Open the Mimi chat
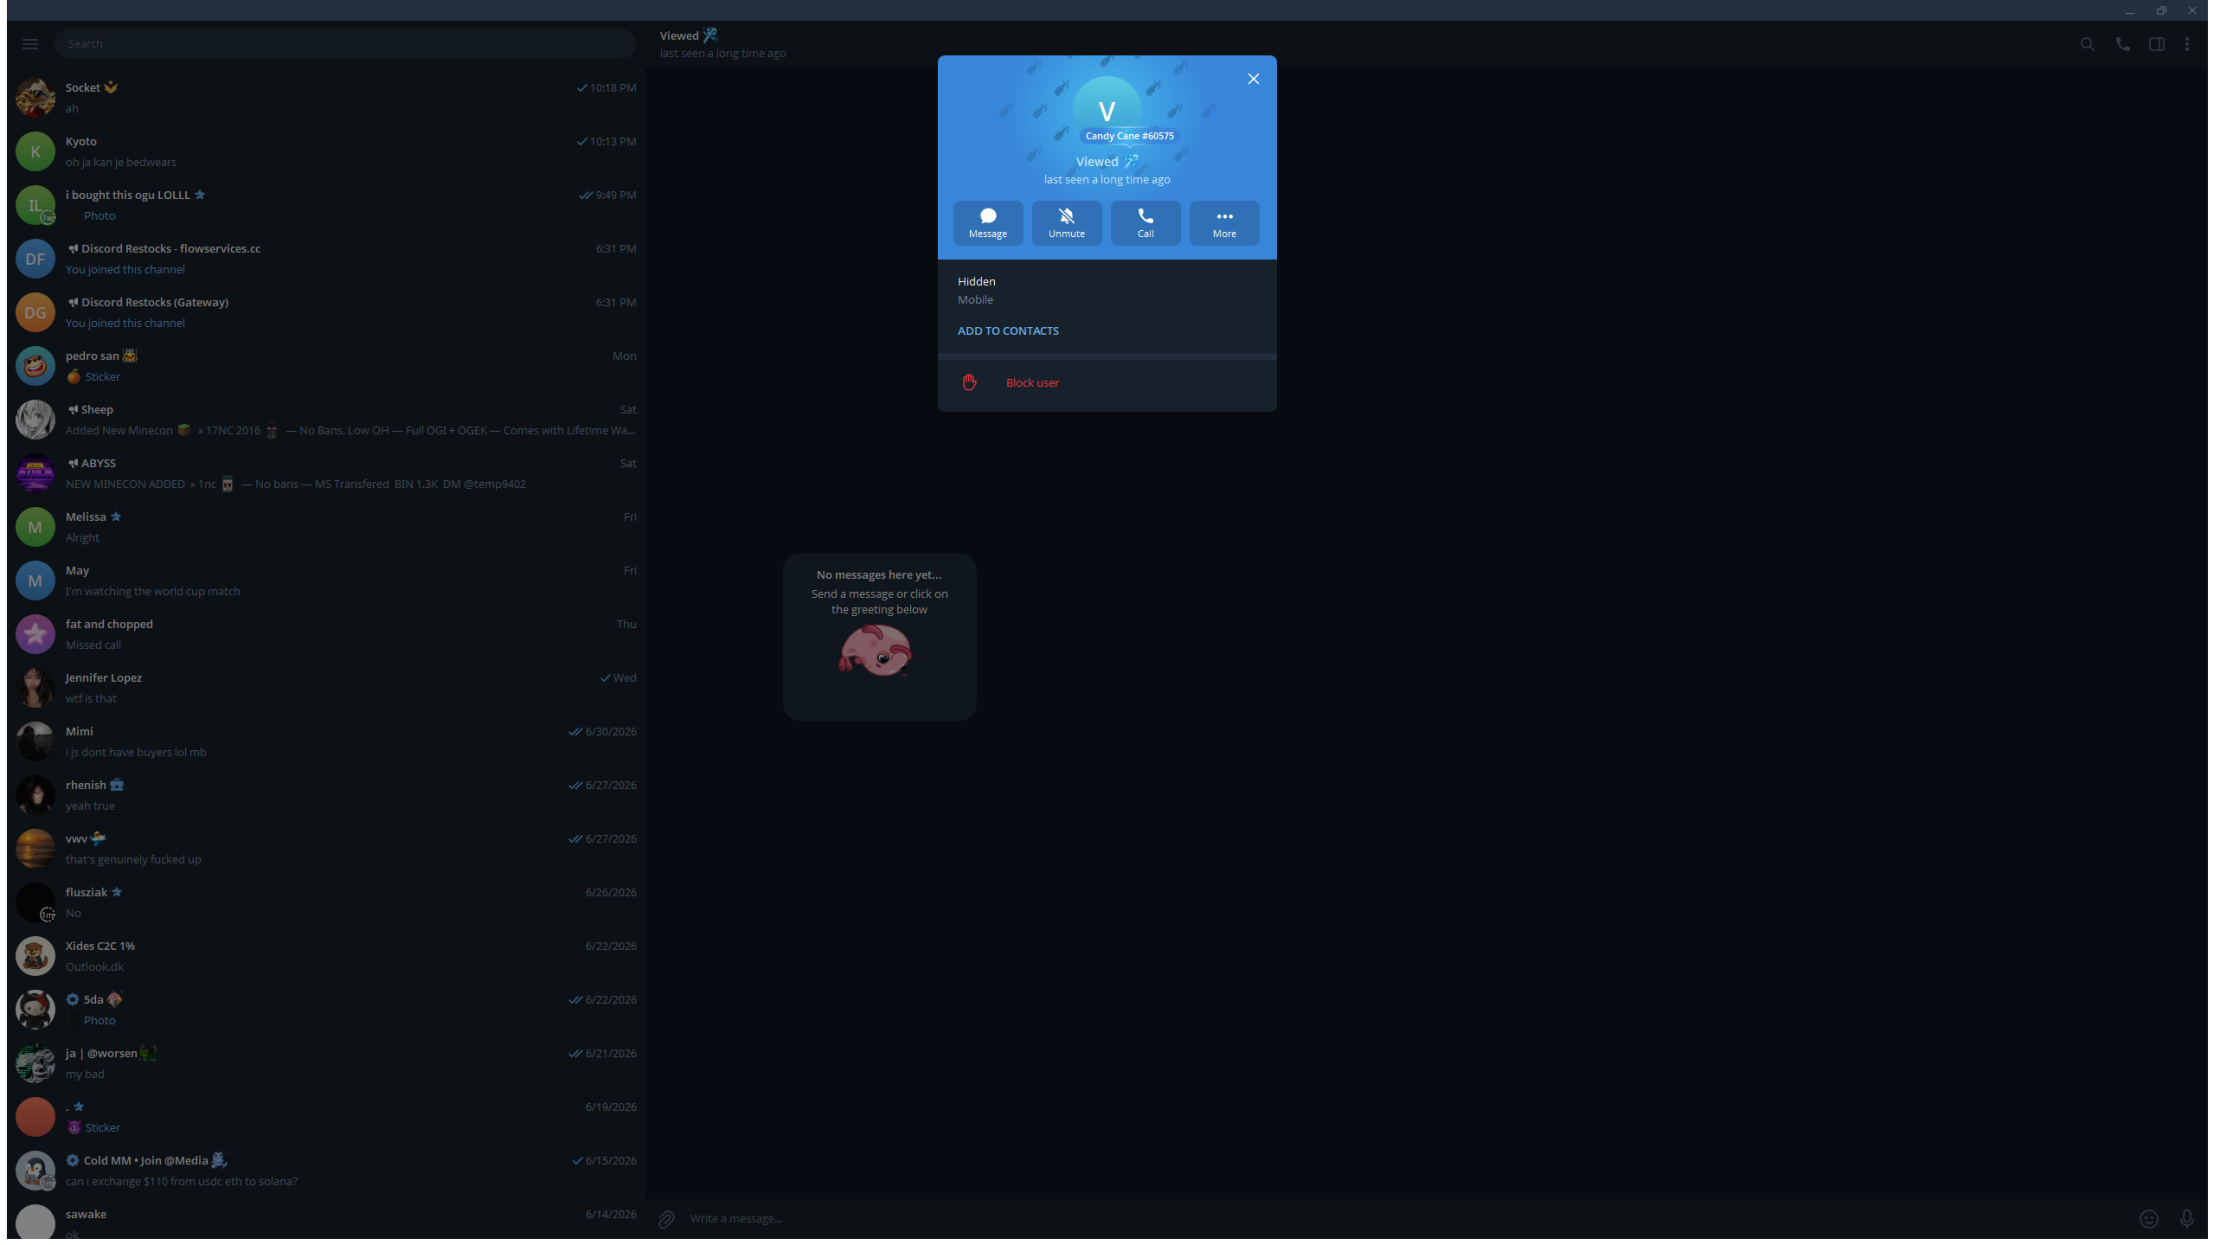Screen dimensions: 2214x1245 pyautogui.click(x=326, y=742)
